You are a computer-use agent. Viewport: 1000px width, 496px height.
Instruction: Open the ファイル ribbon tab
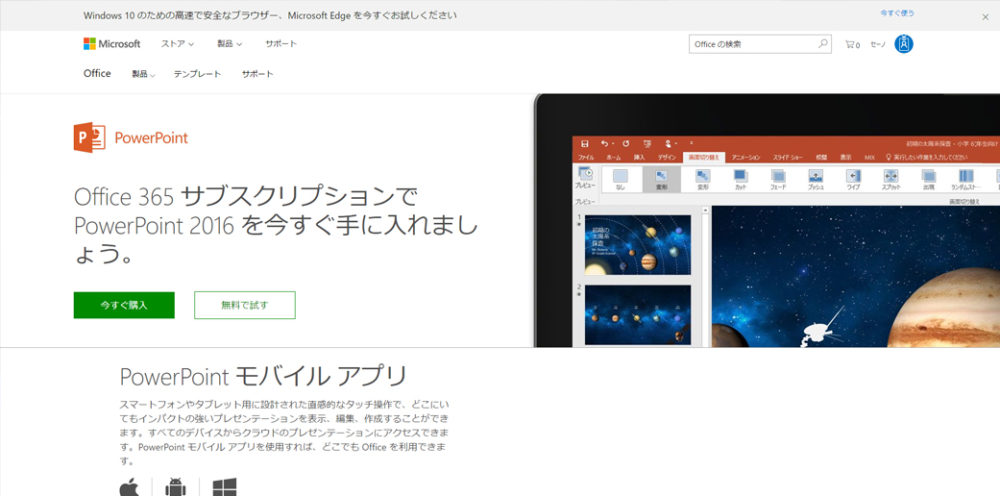[585, 157]
